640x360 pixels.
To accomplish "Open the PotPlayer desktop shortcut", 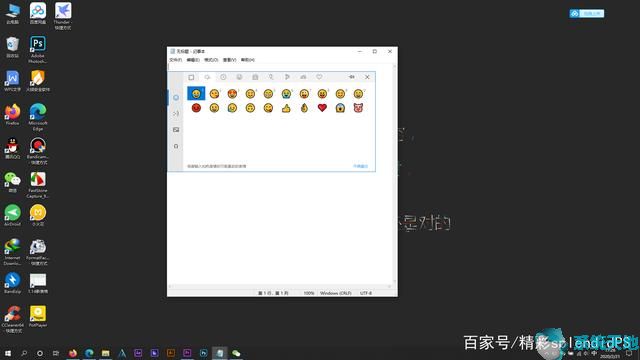I will click(x=38, y=317).
